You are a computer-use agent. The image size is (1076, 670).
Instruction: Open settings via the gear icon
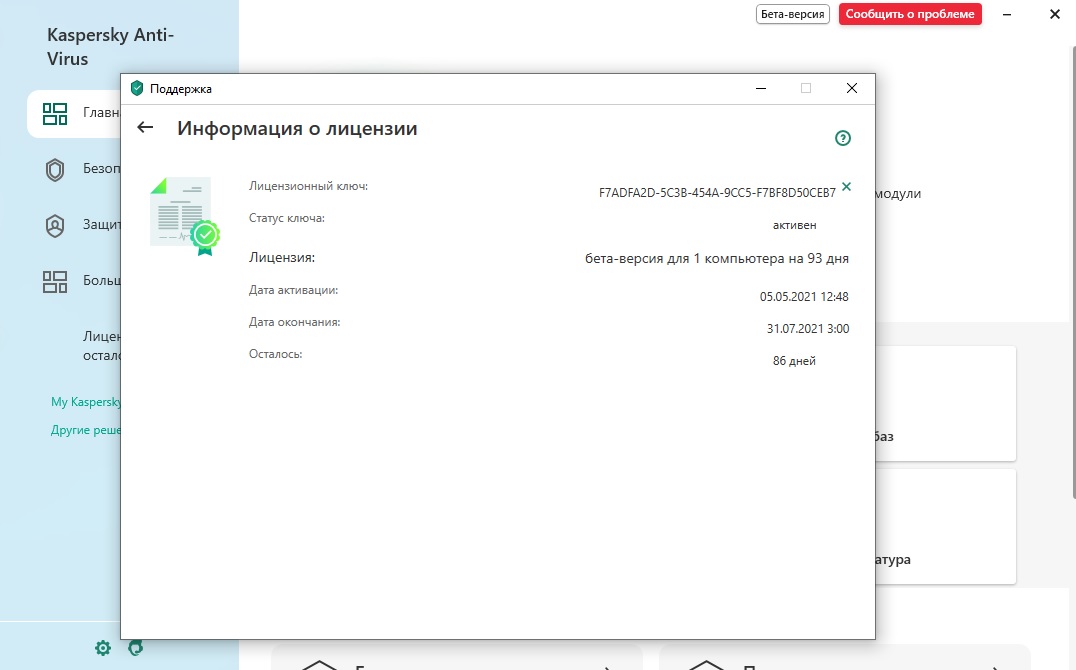click(x=103, y=648)
